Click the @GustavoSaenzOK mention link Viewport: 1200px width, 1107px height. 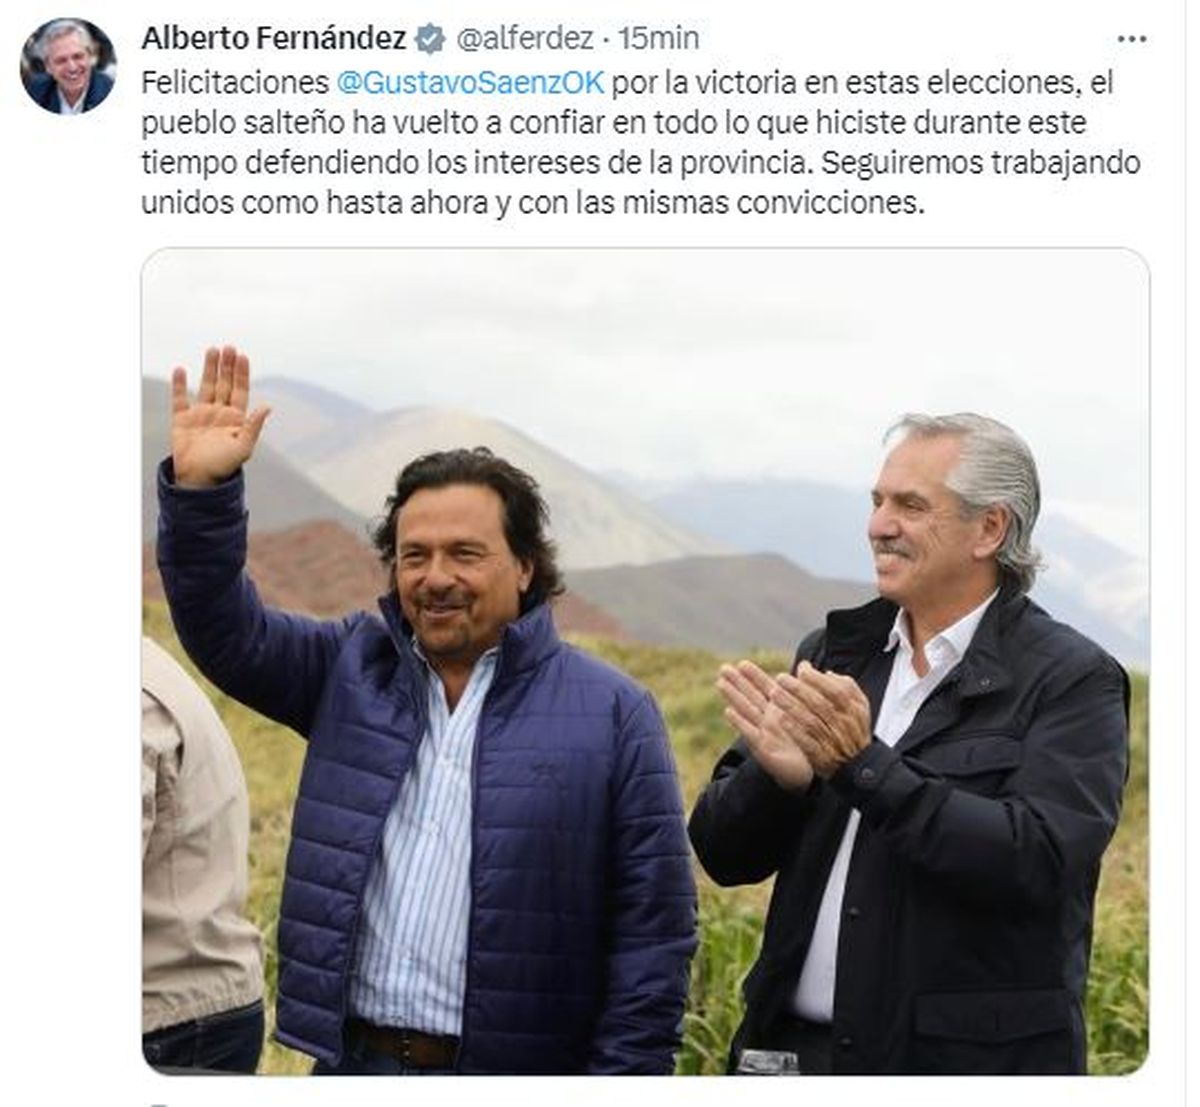[471, 81]
